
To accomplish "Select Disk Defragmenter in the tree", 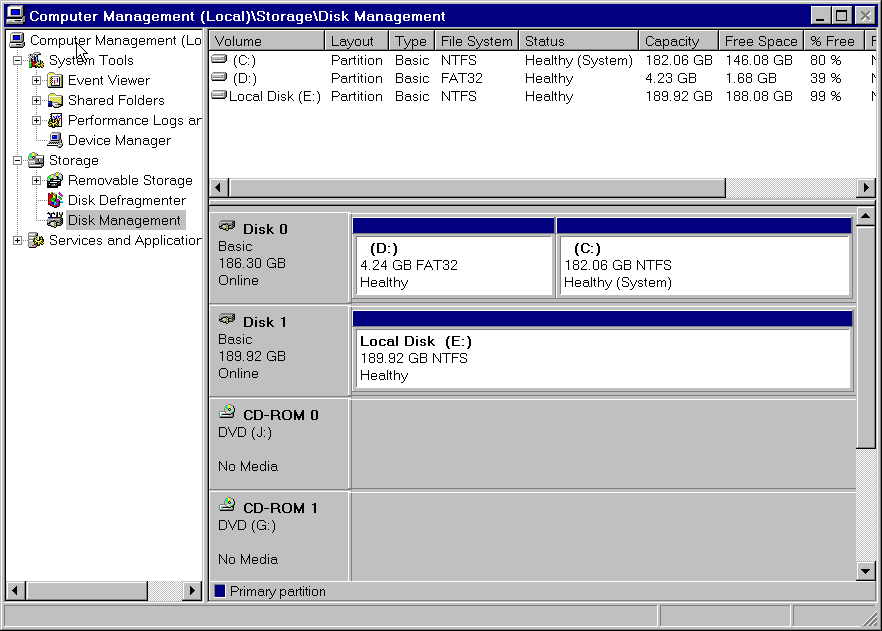I will pos(127,201).
